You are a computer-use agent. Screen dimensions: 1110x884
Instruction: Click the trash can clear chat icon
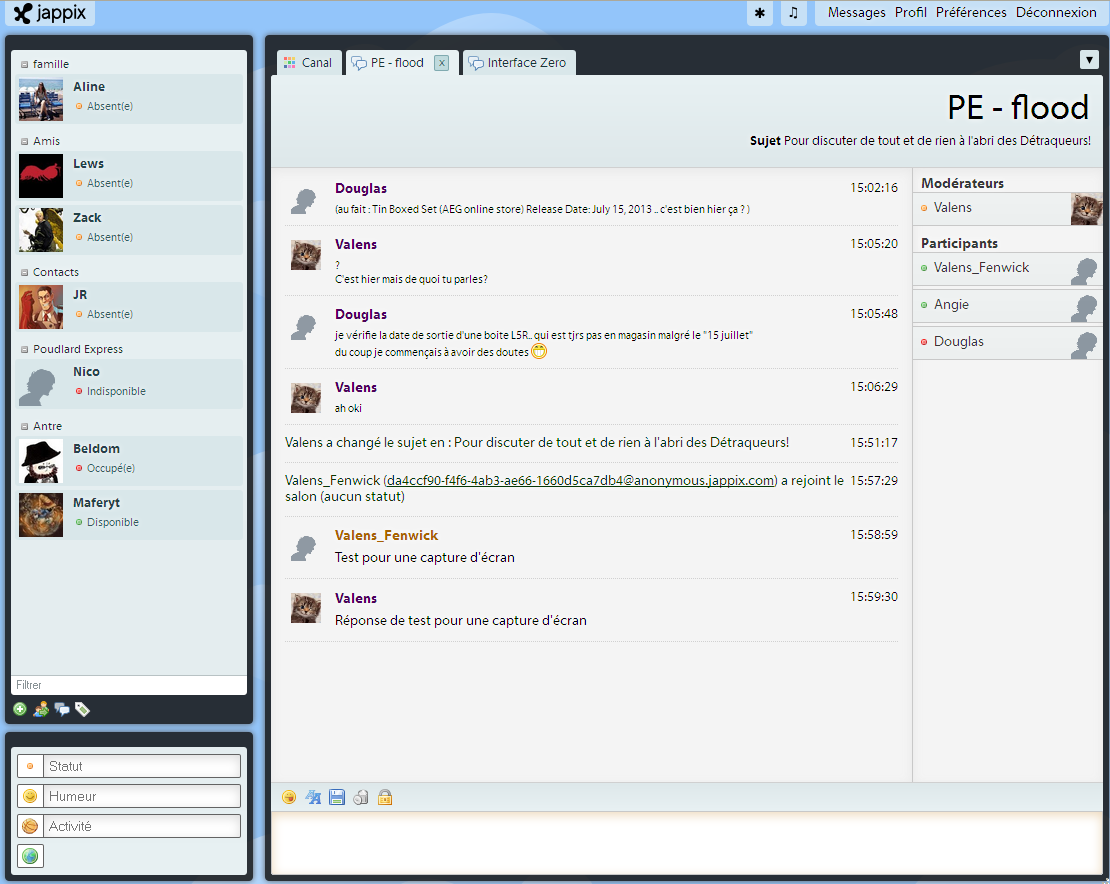361,797
